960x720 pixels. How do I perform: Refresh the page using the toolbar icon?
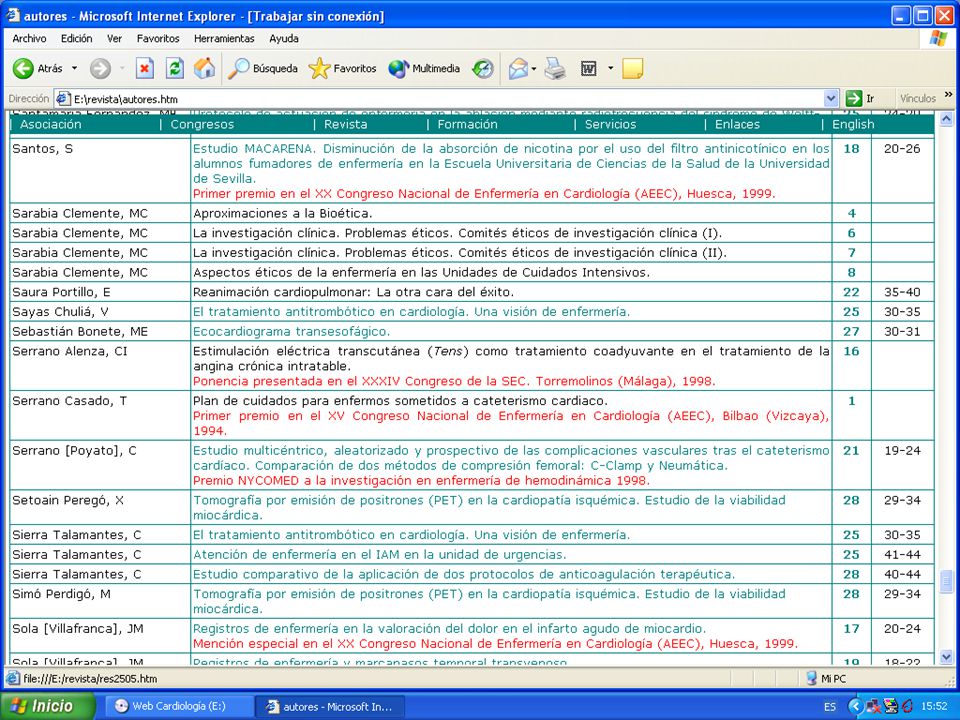click(174, 69)
